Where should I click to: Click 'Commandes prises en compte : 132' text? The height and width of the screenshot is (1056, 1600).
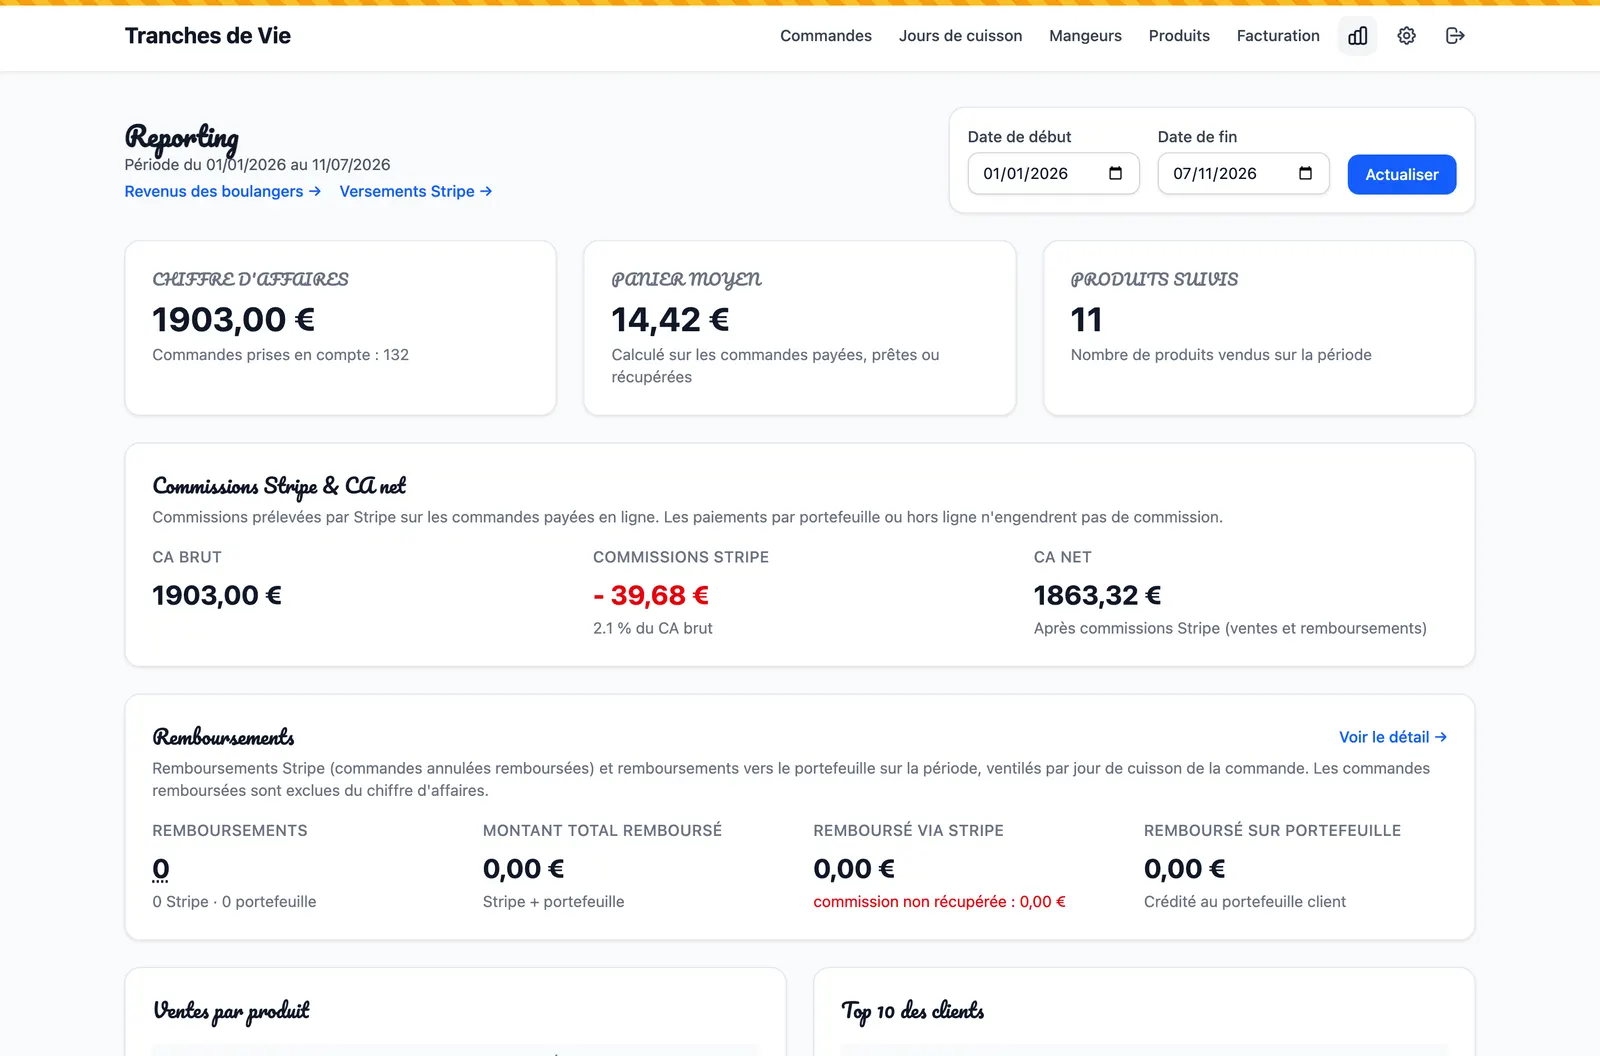pos(280,355)
